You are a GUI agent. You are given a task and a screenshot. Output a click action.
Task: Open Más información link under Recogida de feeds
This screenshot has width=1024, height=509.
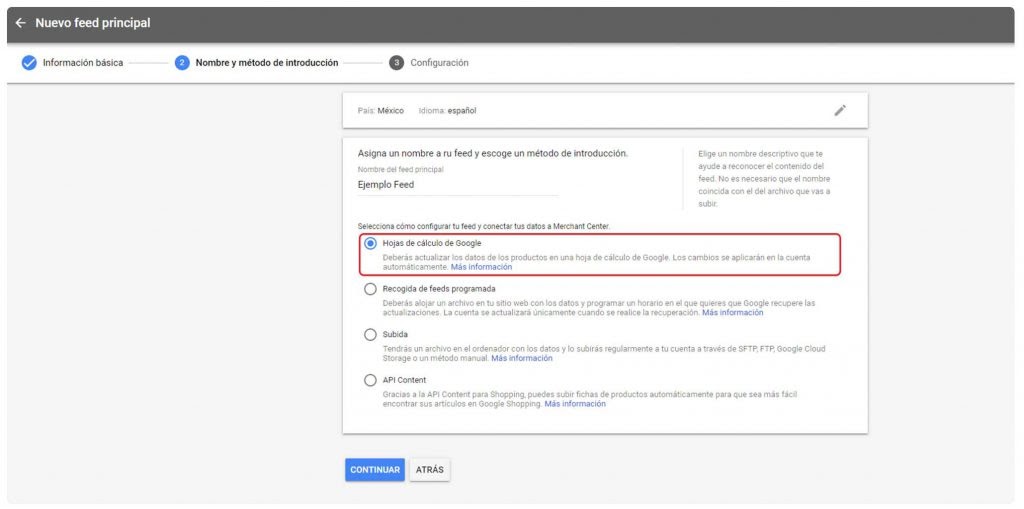pyautogui.click(x=732, y=312)
